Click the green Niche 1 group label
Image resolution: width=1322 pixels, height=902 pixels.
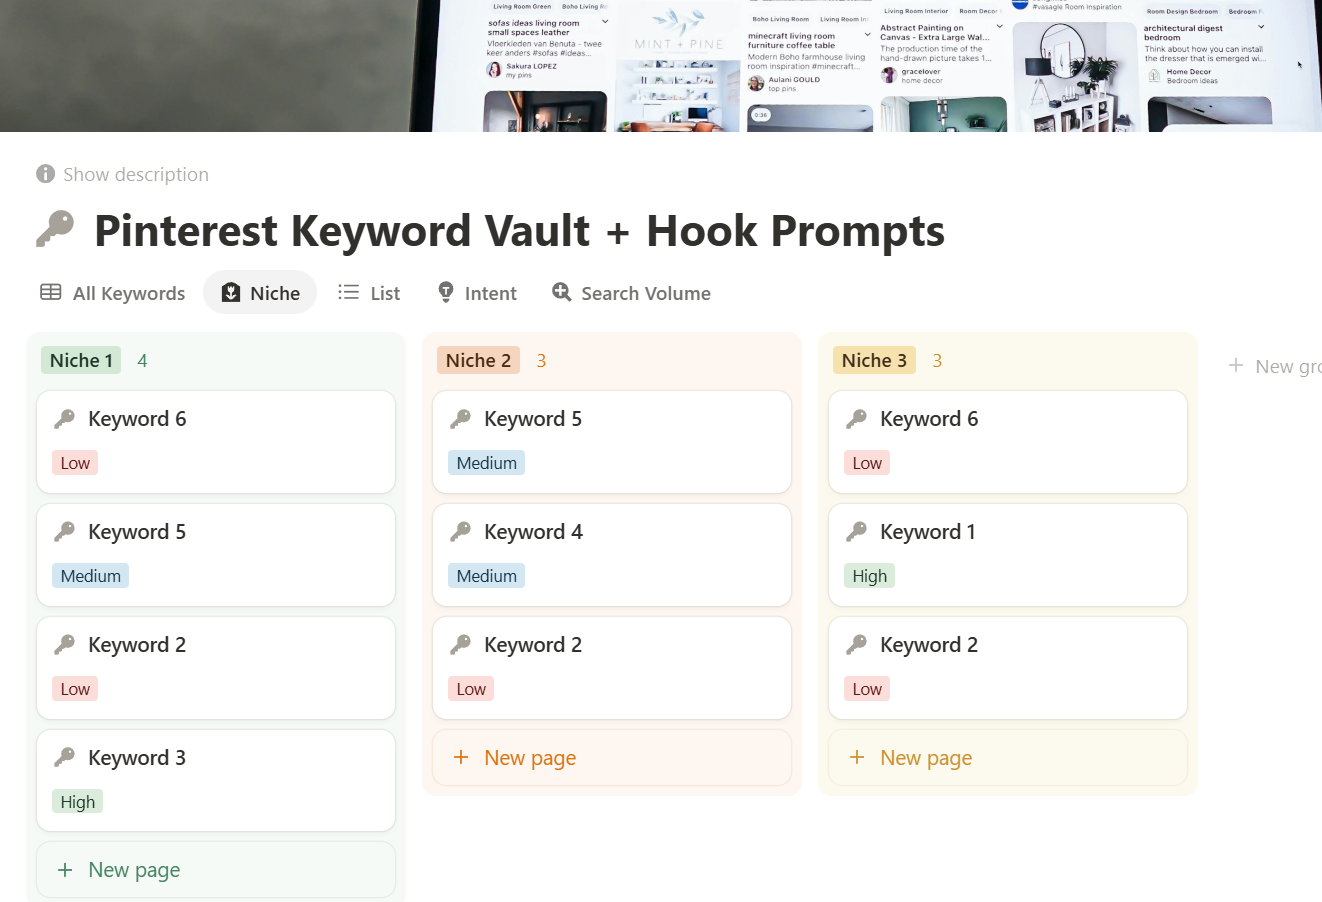(x=81, y=360)
